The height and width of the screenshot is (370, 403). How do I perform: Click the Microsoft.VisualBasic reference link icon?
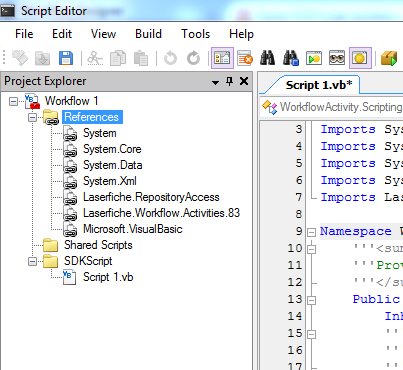(70, 229)
